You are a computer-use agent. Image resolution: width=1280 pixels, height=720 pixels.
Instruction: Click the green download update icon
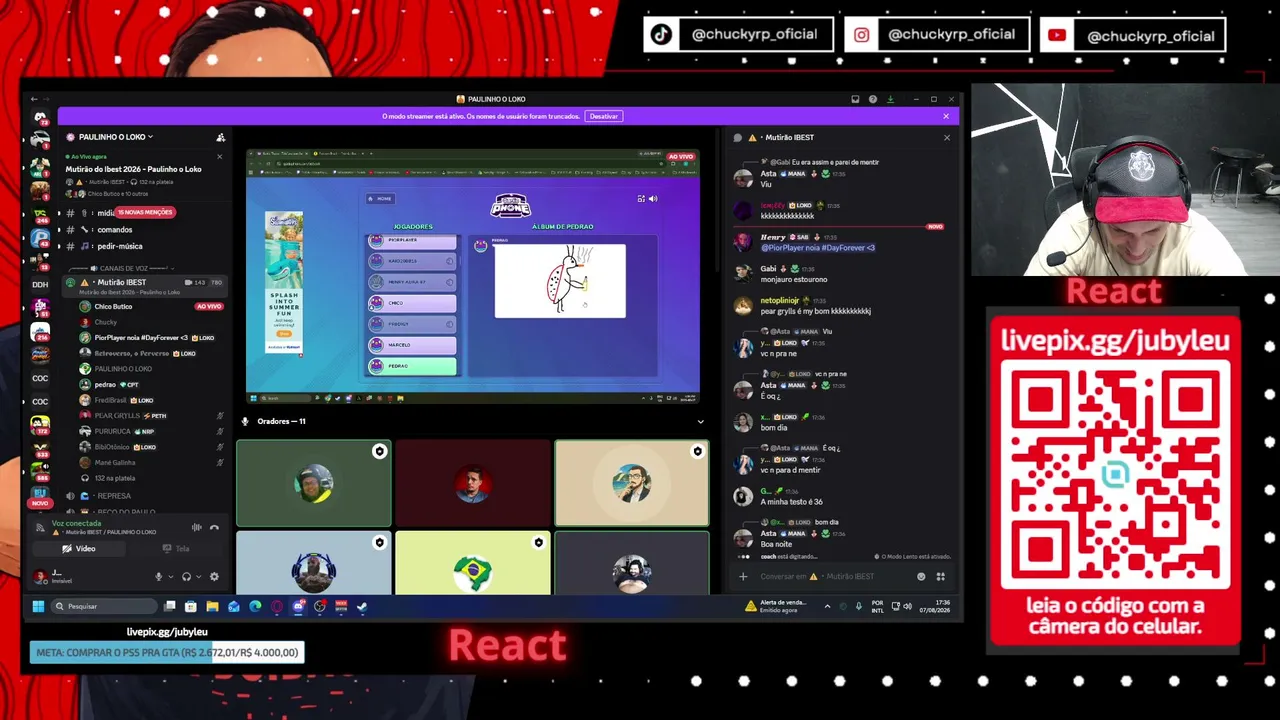[x=890, y=99]
